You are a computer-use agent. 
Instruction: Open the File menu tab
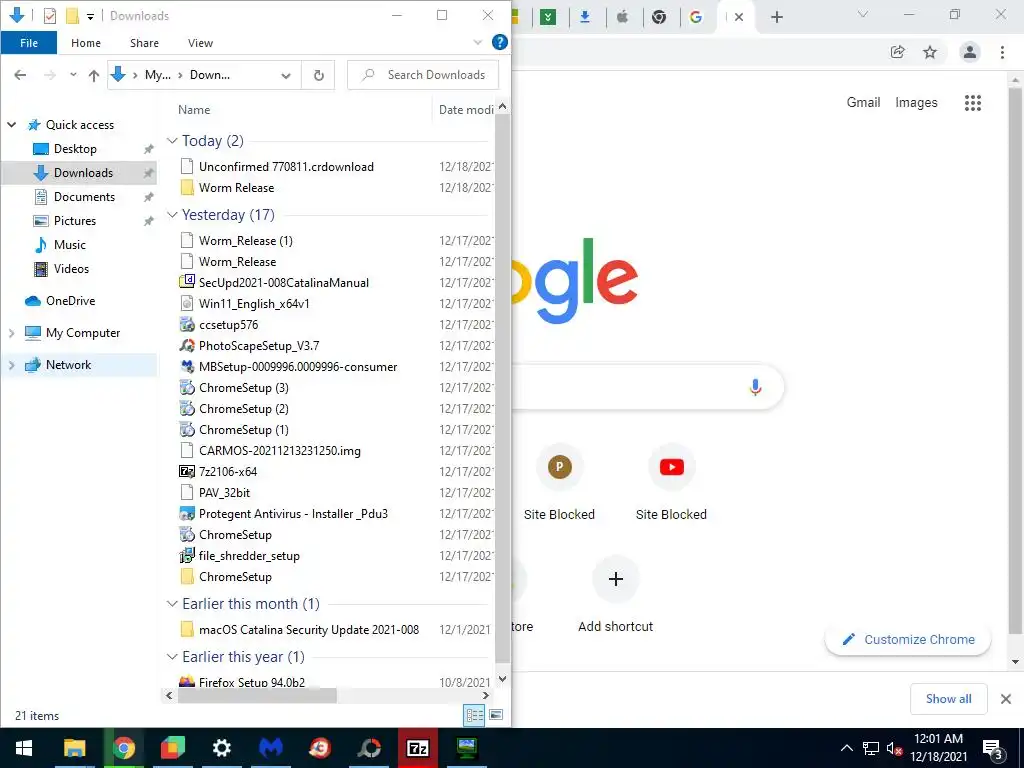click(29, 43)
